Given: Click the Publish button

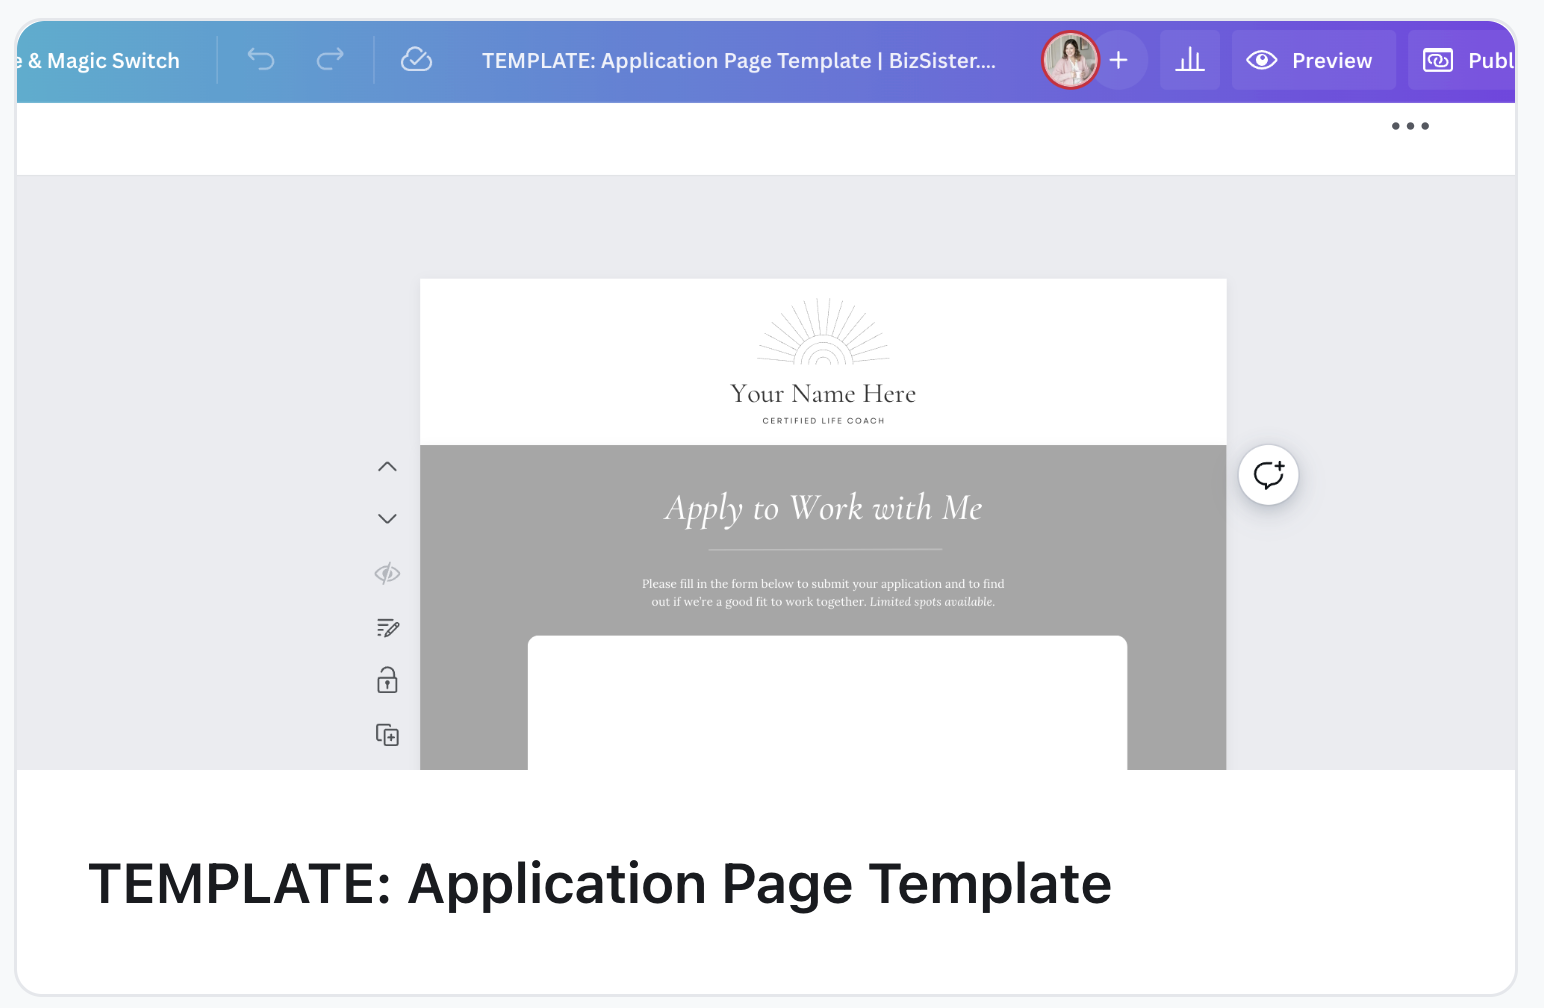Looking at the screenshot, I should [1465, 60].
